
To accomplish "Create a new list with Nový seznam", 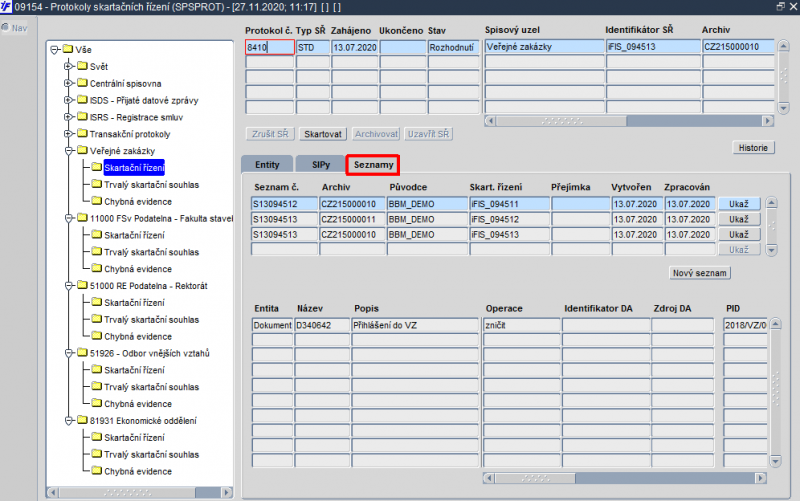I will point(700,273).
